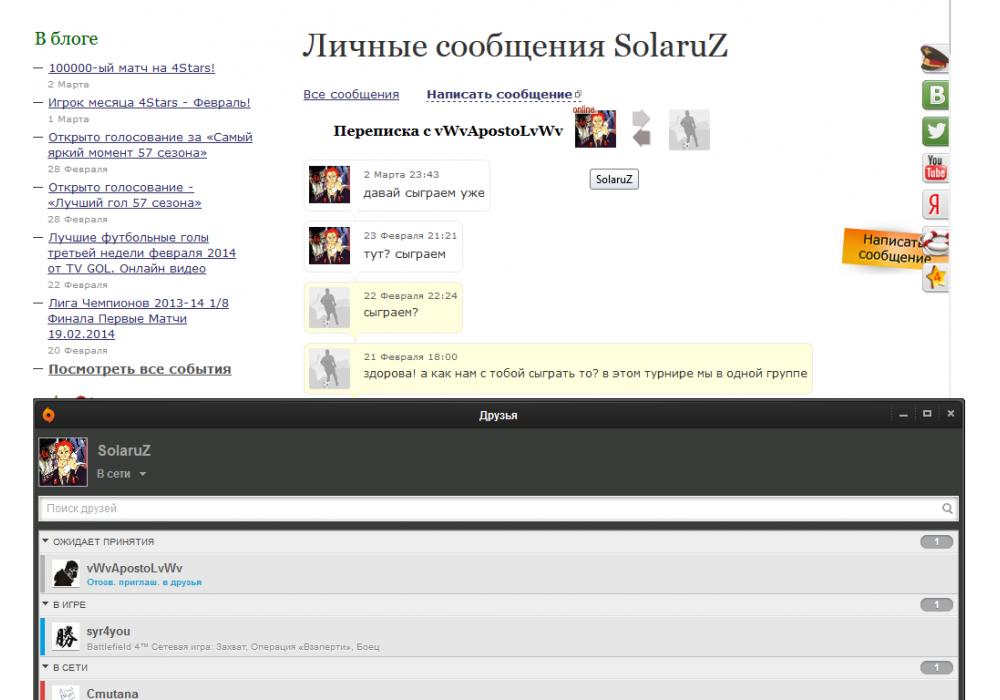Collapse the «В сети» friends group

[46, 667]
